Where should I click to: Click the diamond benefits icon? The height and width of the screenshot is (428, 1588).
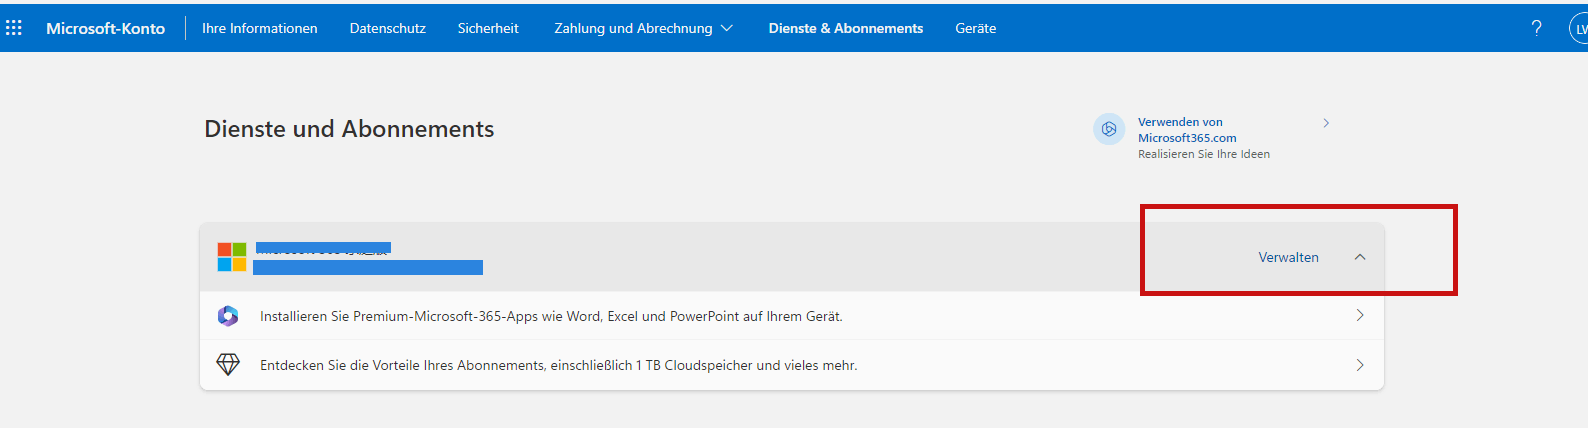(x=228, y=365)
